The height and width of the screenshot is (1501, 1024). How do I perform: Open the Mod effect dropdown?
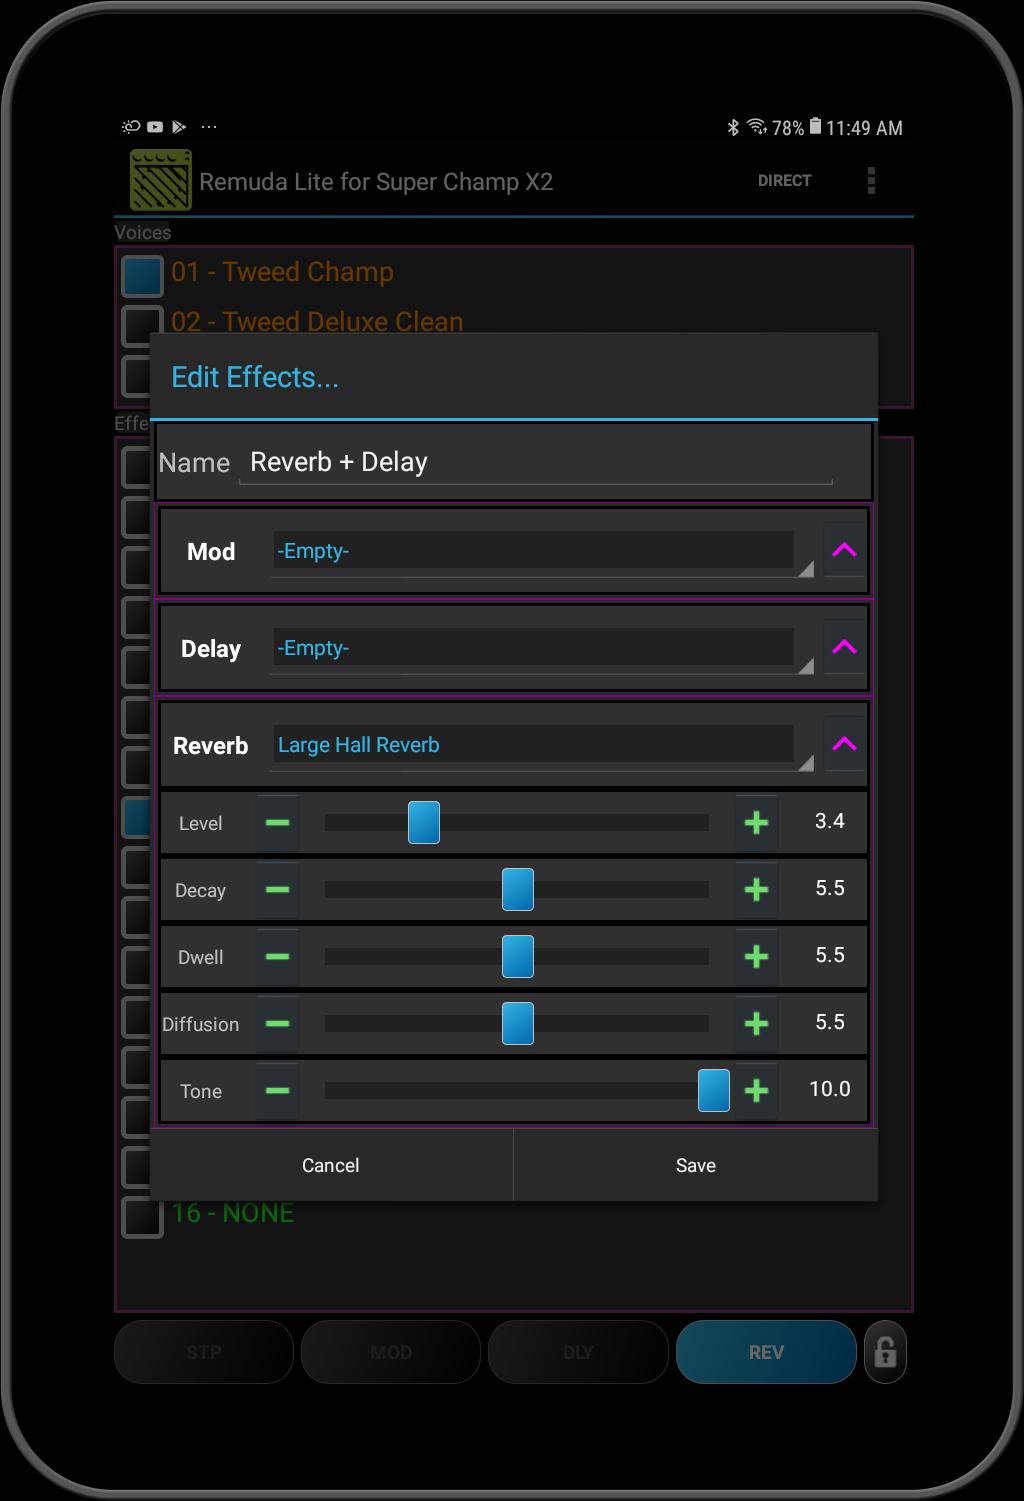[542, 552]
